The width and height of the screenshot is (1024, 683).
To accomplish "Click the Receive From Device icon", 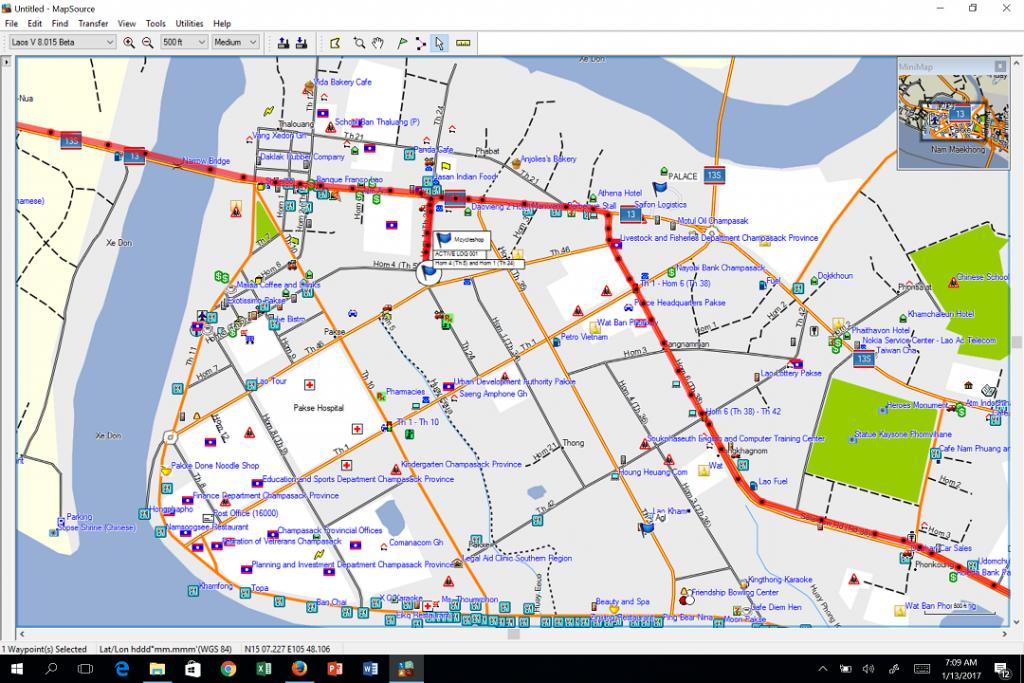I will 301,42.
